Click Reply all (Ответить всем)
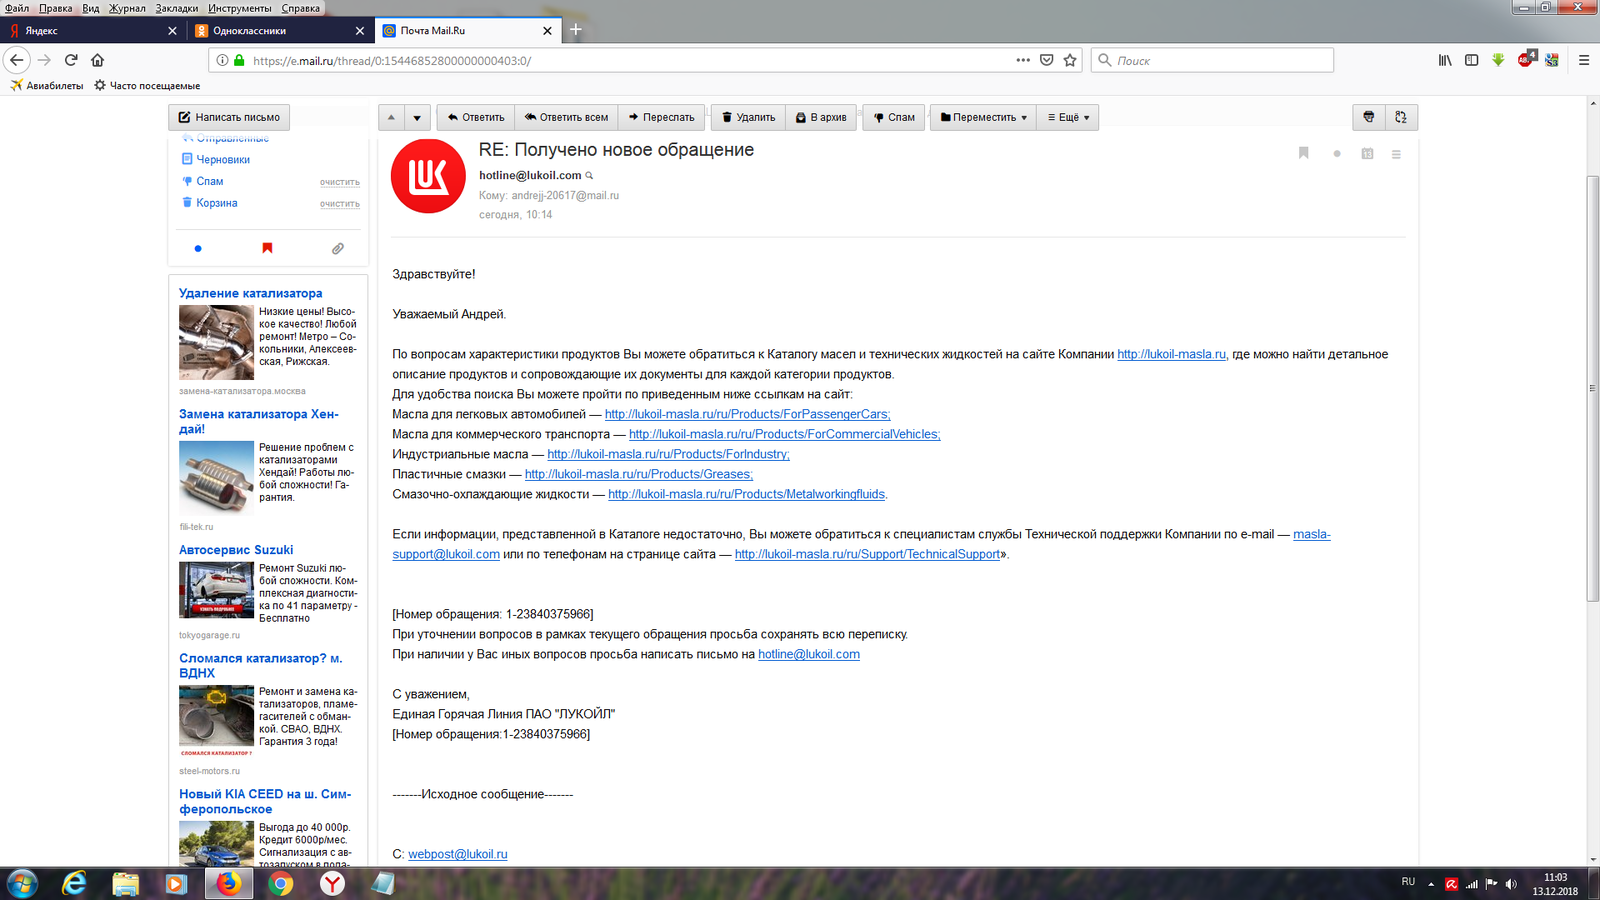 (566, 117)
